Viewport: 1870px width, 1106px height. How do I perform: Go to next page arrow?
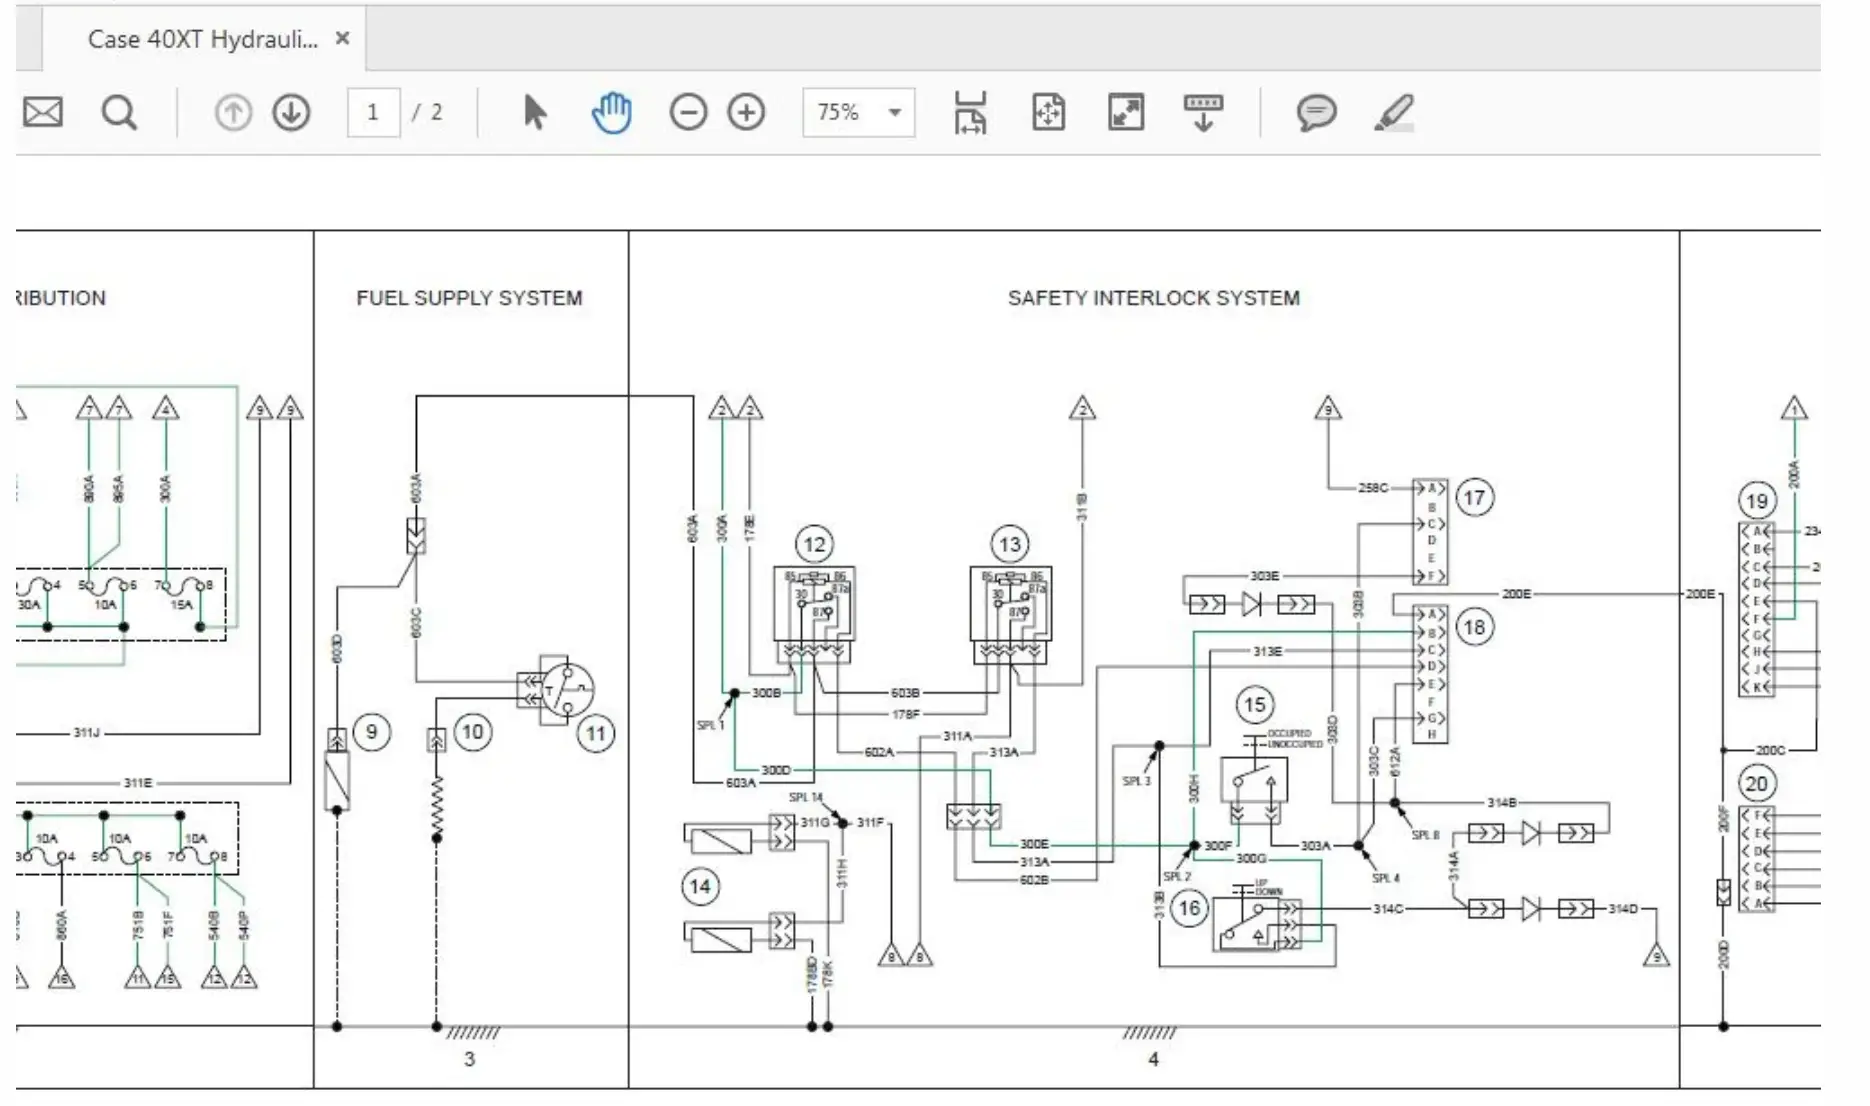click(x=291, y=112)
